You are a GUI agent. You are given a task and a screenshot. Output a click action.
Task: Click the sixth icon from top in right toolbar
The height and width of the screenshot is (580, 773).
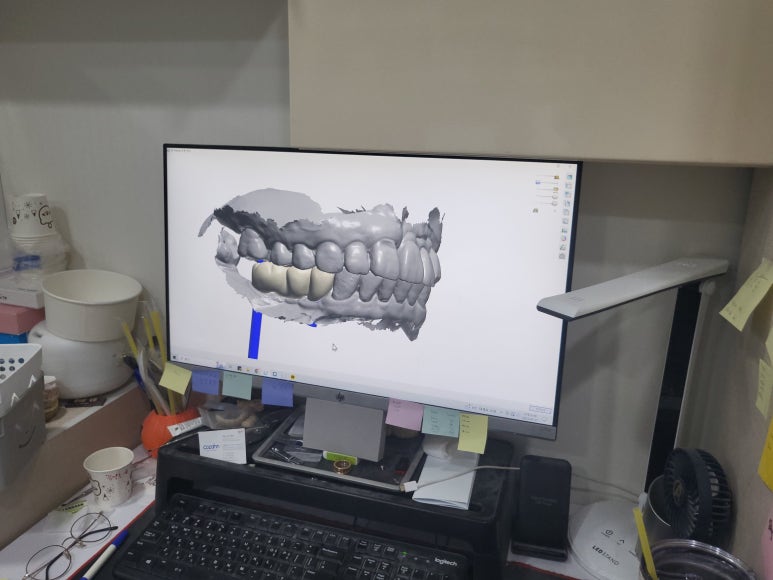click(565, 221)
